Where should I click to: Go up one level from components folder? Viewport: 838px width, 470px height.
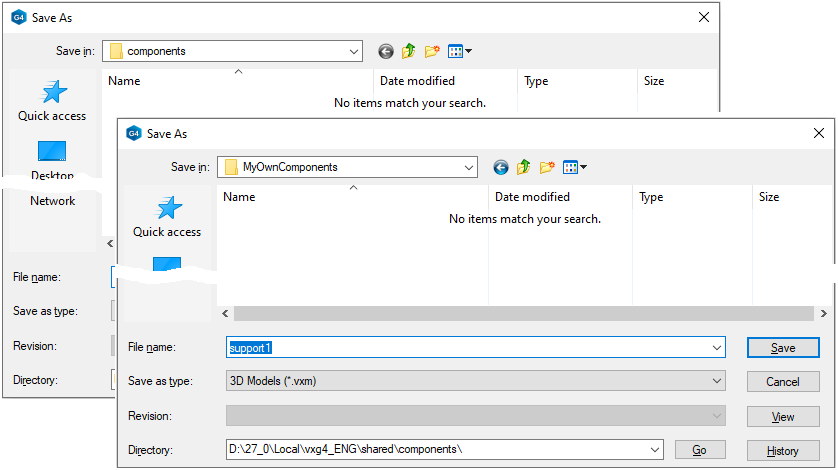click(x=408, y=51)
